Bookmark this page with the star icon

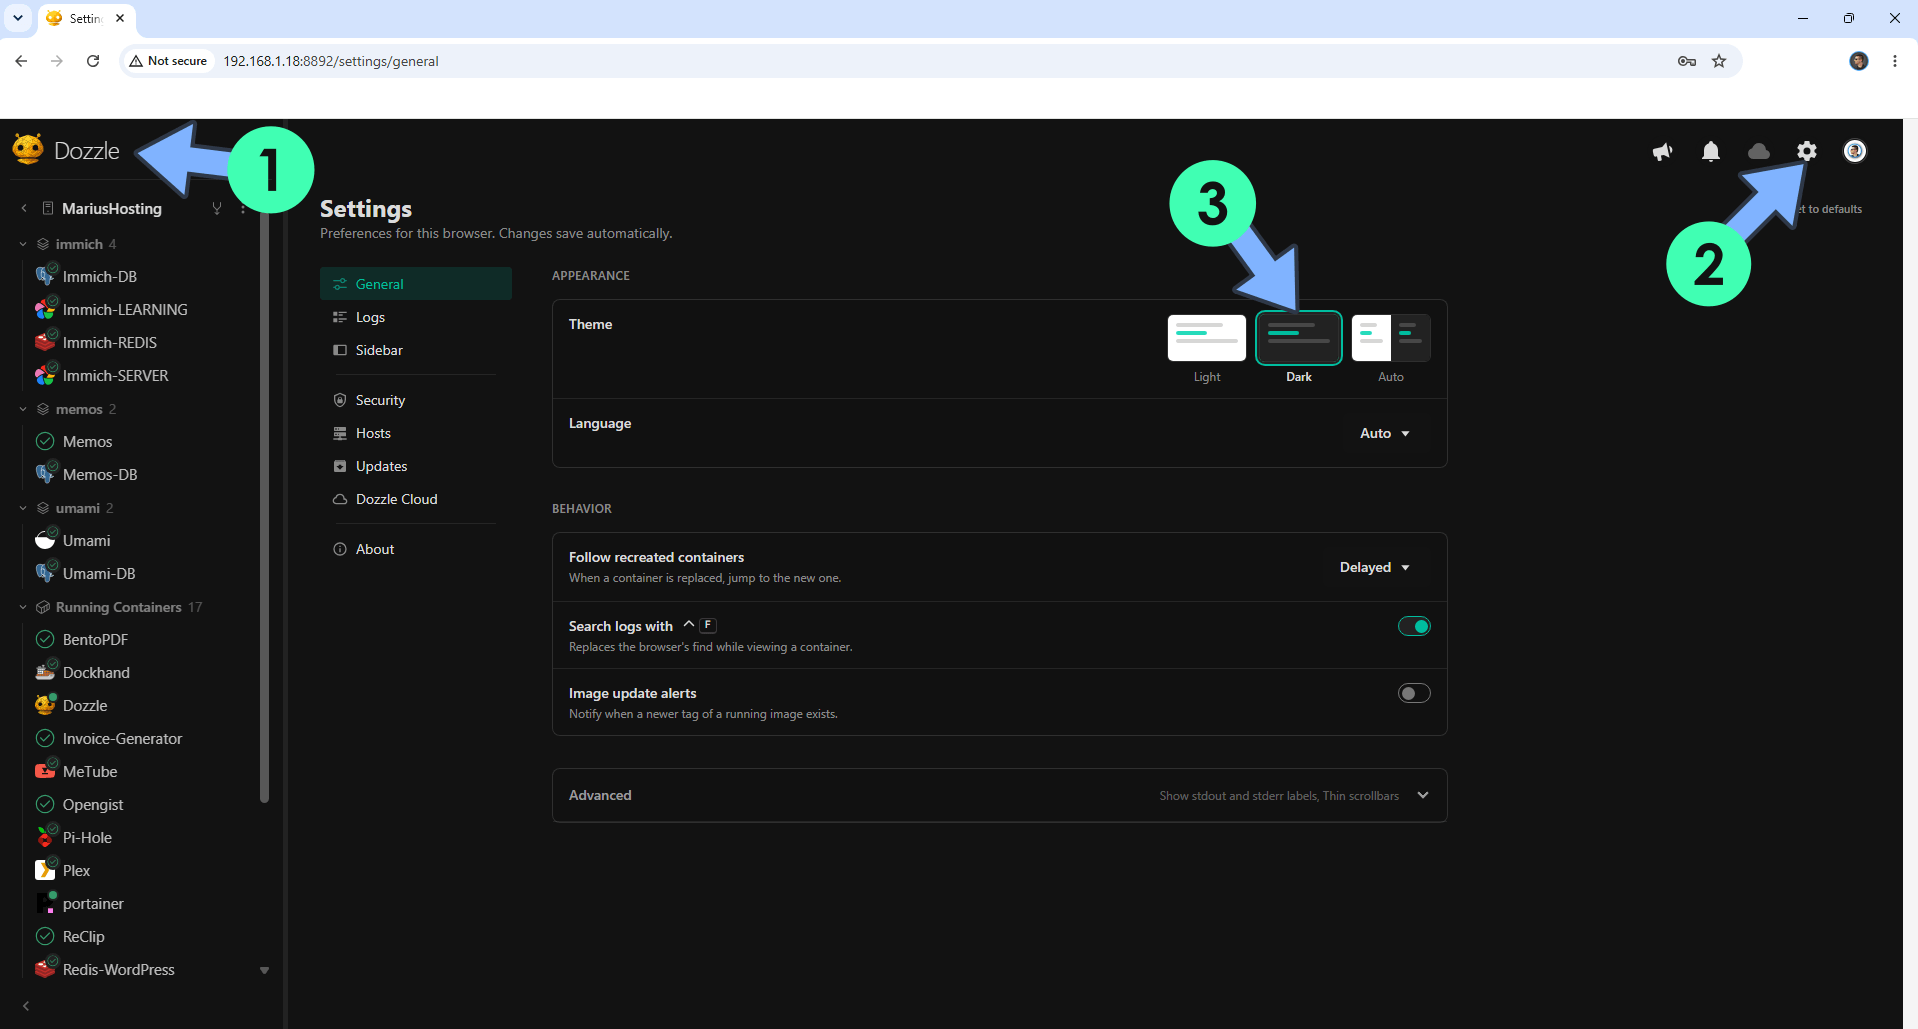pos(1719,61)
